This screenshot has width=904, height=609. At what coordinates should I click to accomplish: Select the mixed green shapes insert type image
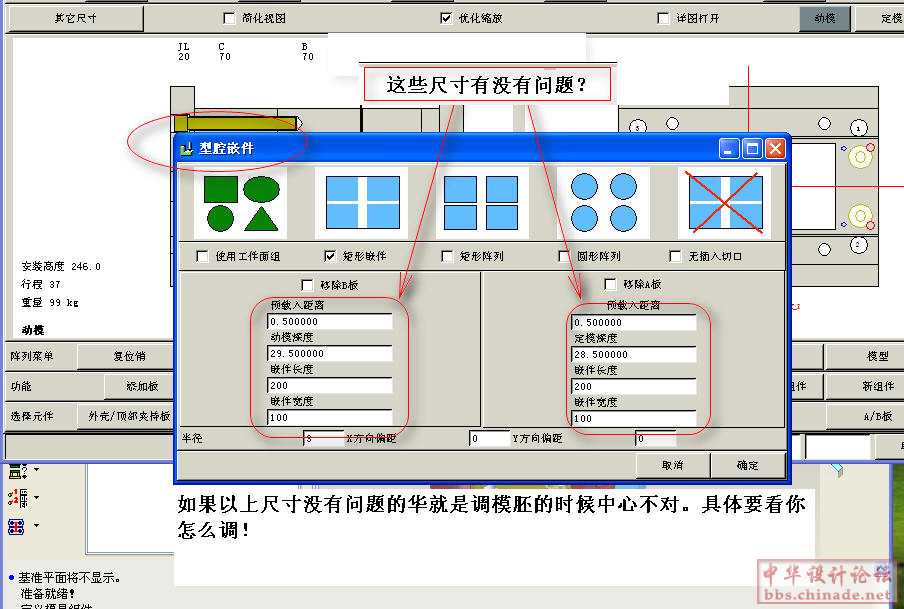(x=240, y=203)
